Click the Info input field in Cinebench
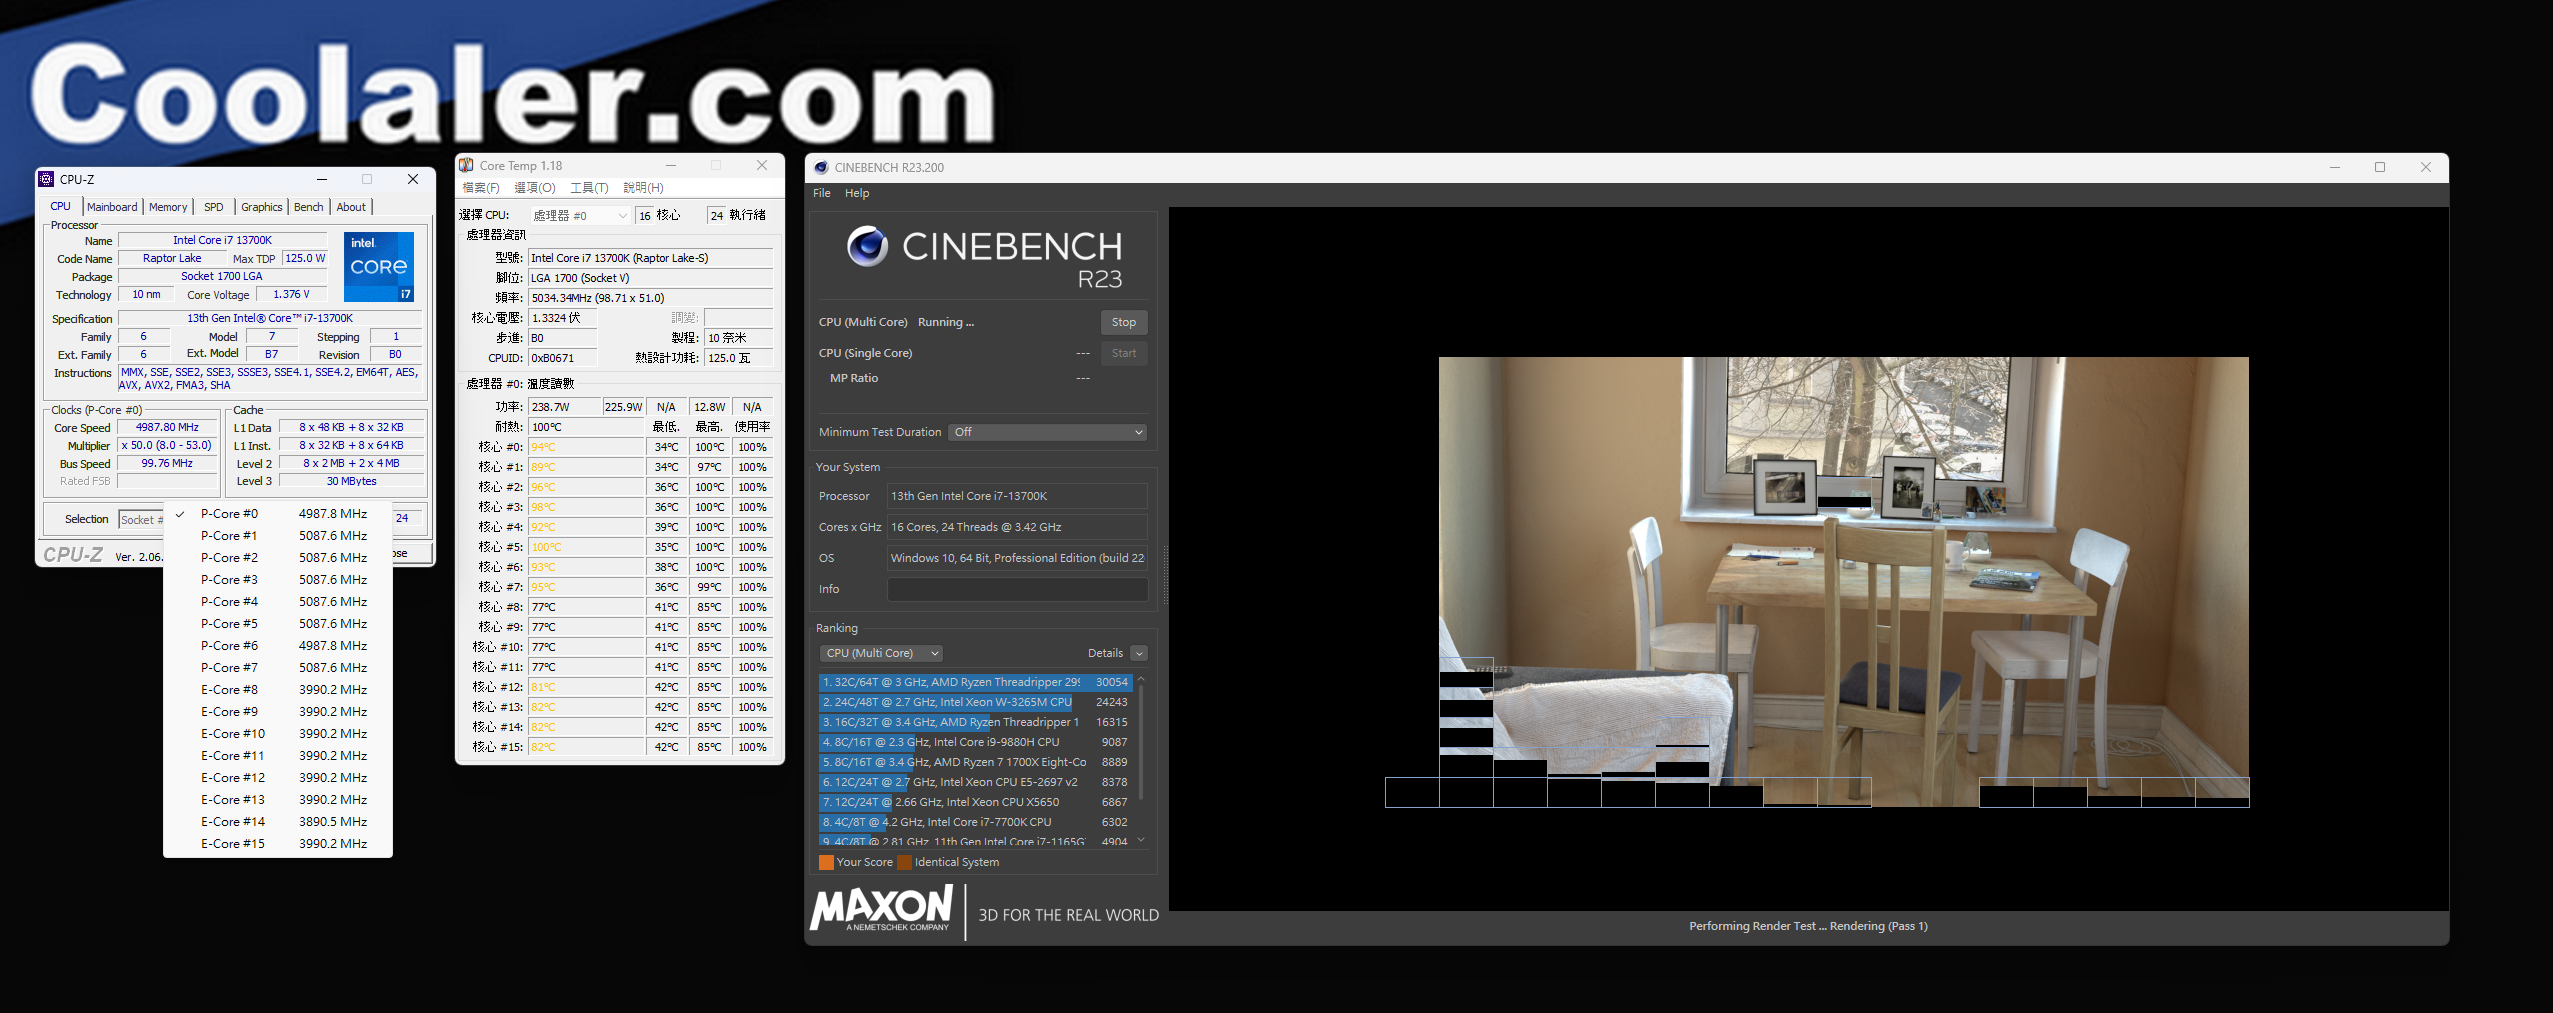Screen dimensions: 2553x1013 (x=1017, y=589)
